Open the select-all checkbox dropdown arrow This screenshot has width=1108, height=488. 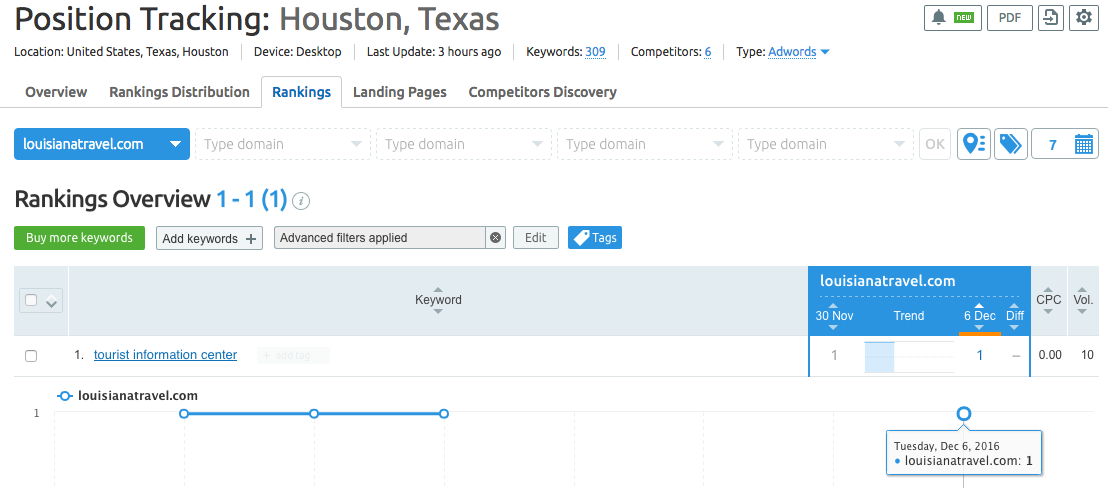pyautogui.click(x=51, y=302)
